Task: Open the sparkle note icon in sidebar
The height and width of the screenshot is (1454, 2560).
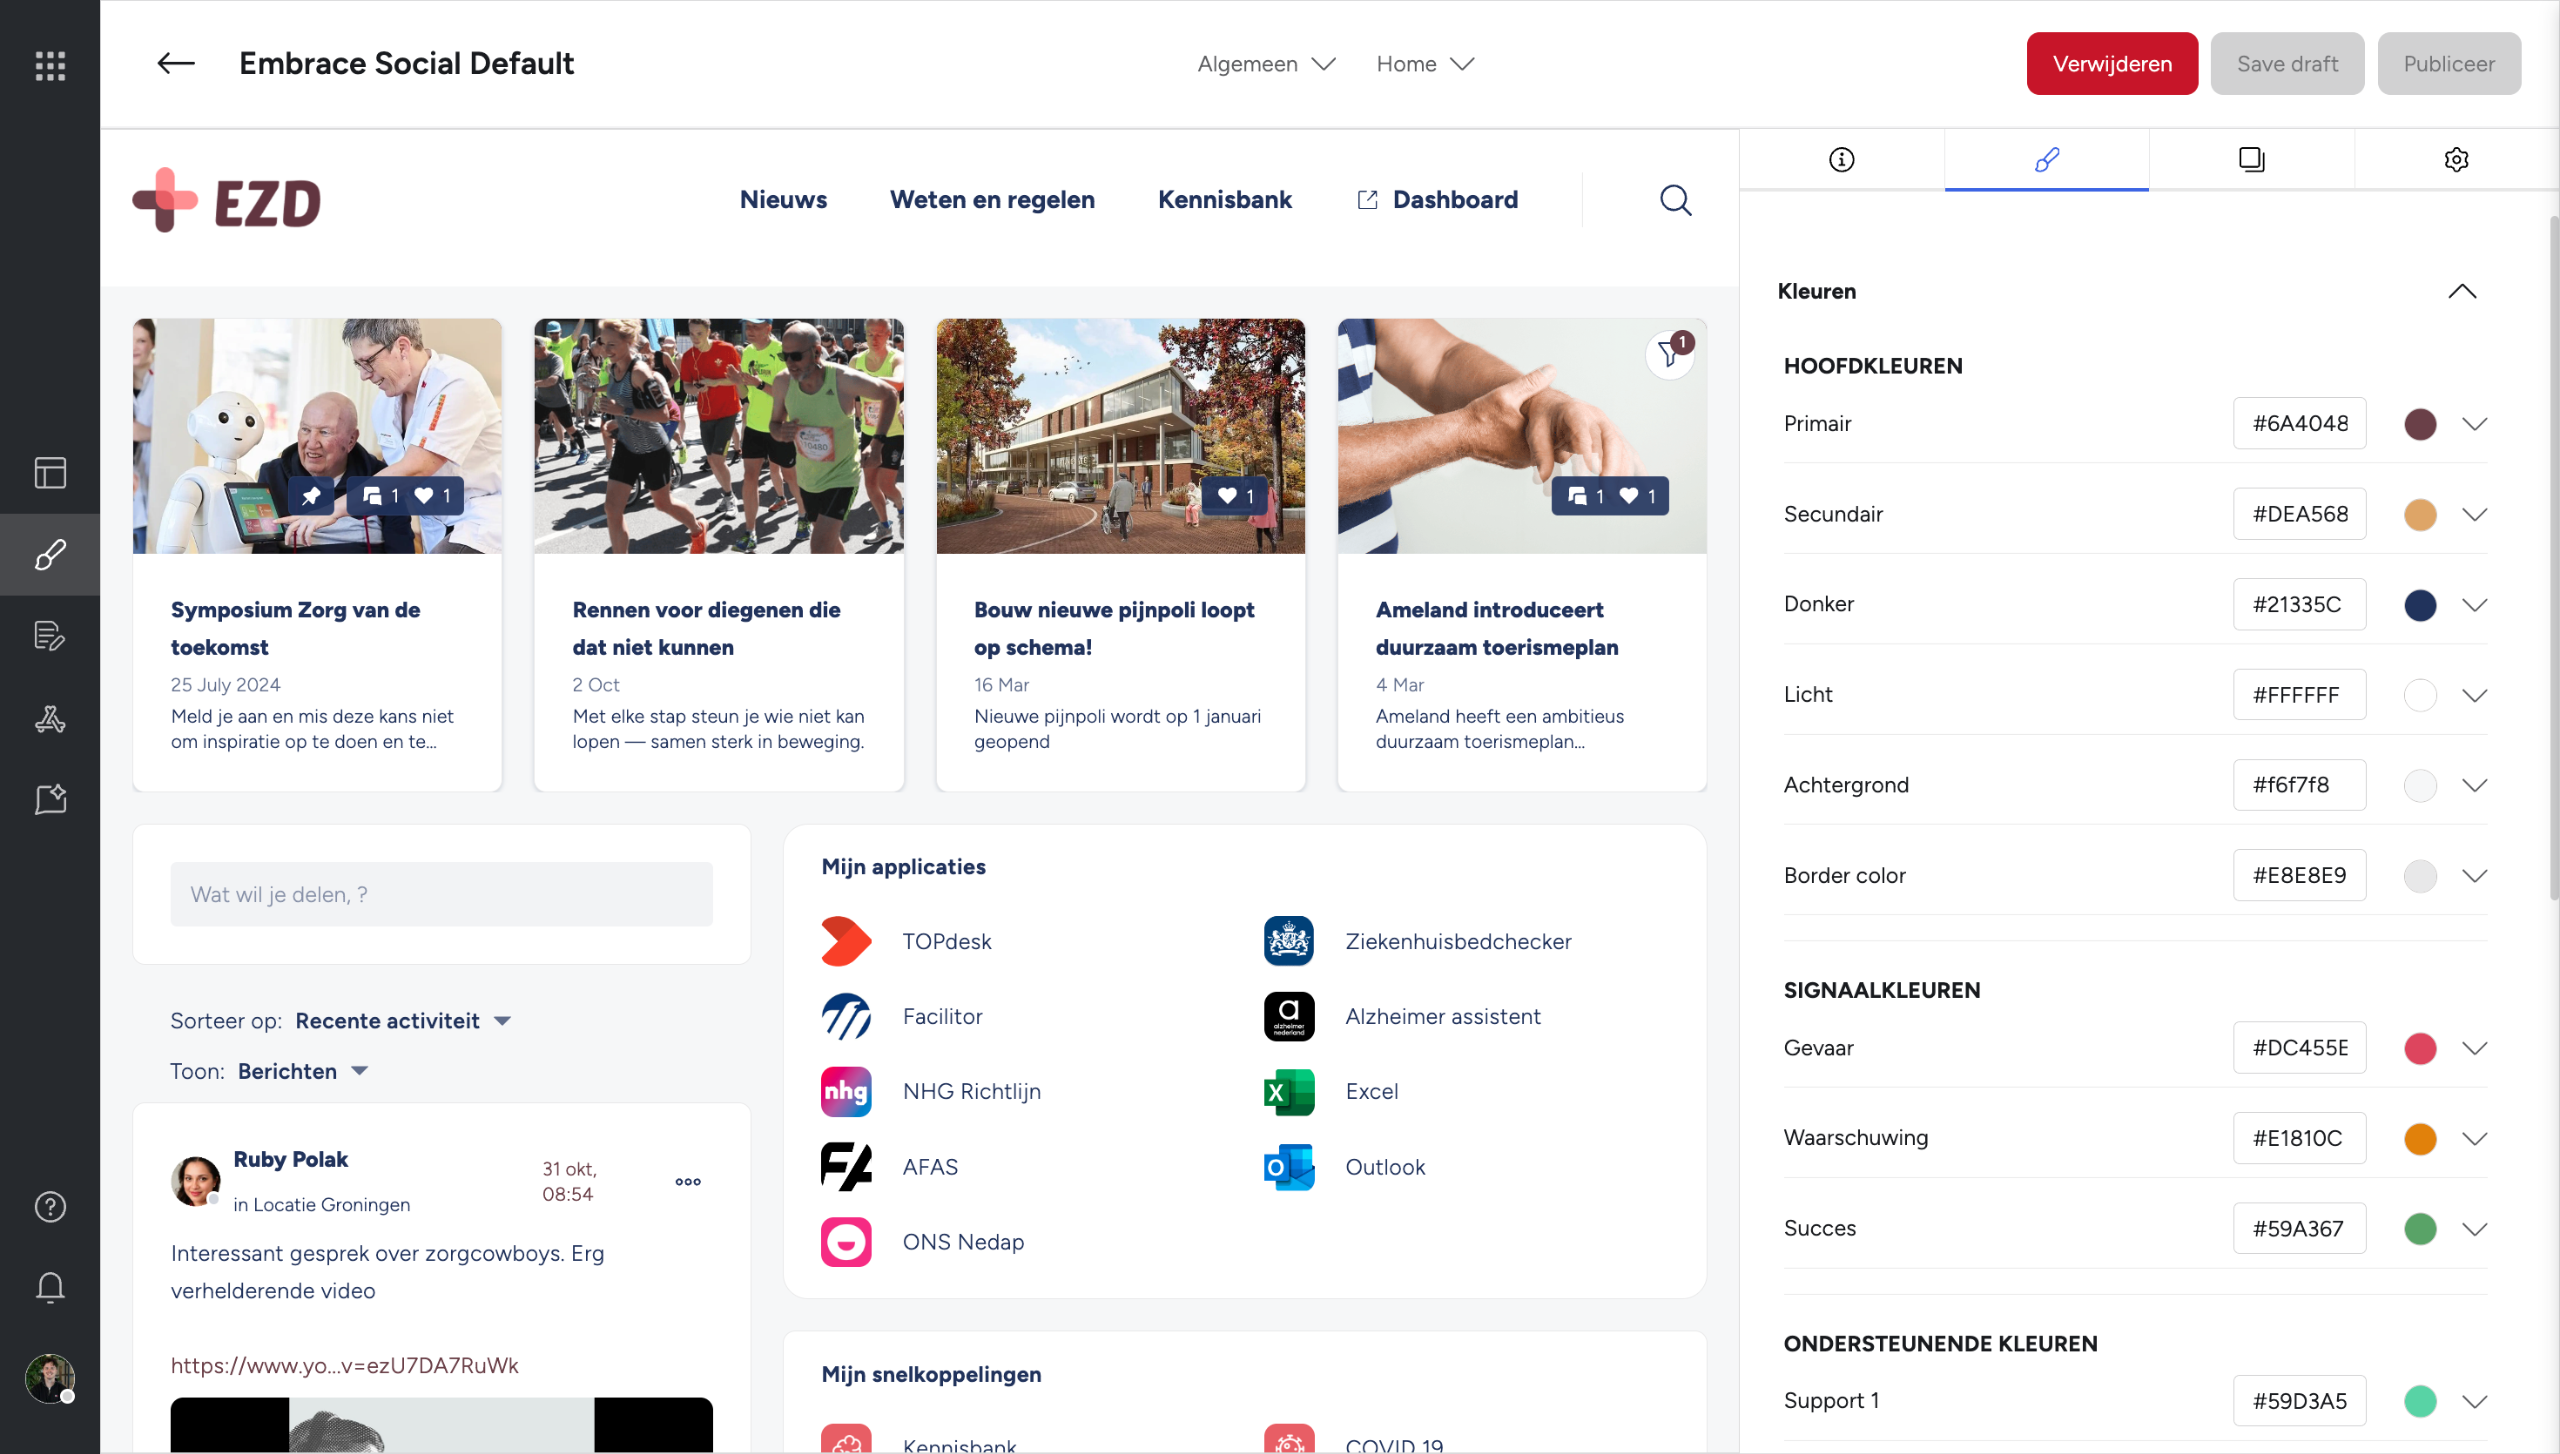Action: (x=50, y=799)
